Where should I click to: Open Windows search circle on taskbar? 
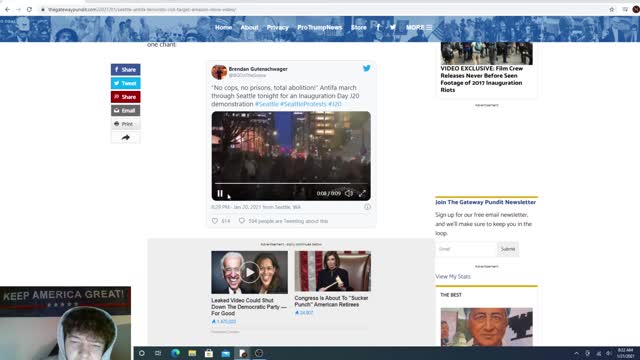point(142,353)
